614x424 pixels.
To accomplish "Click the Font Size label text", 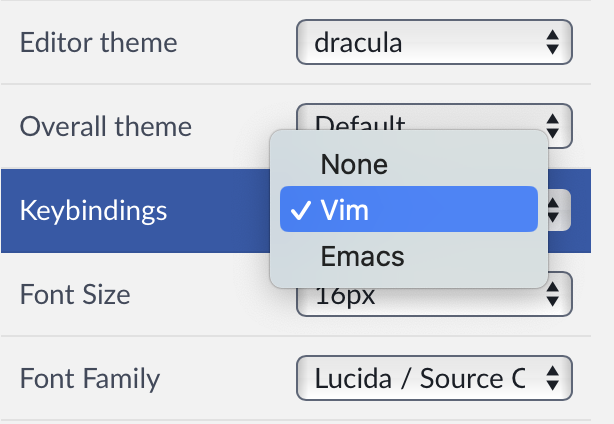I will click(75, 295).
